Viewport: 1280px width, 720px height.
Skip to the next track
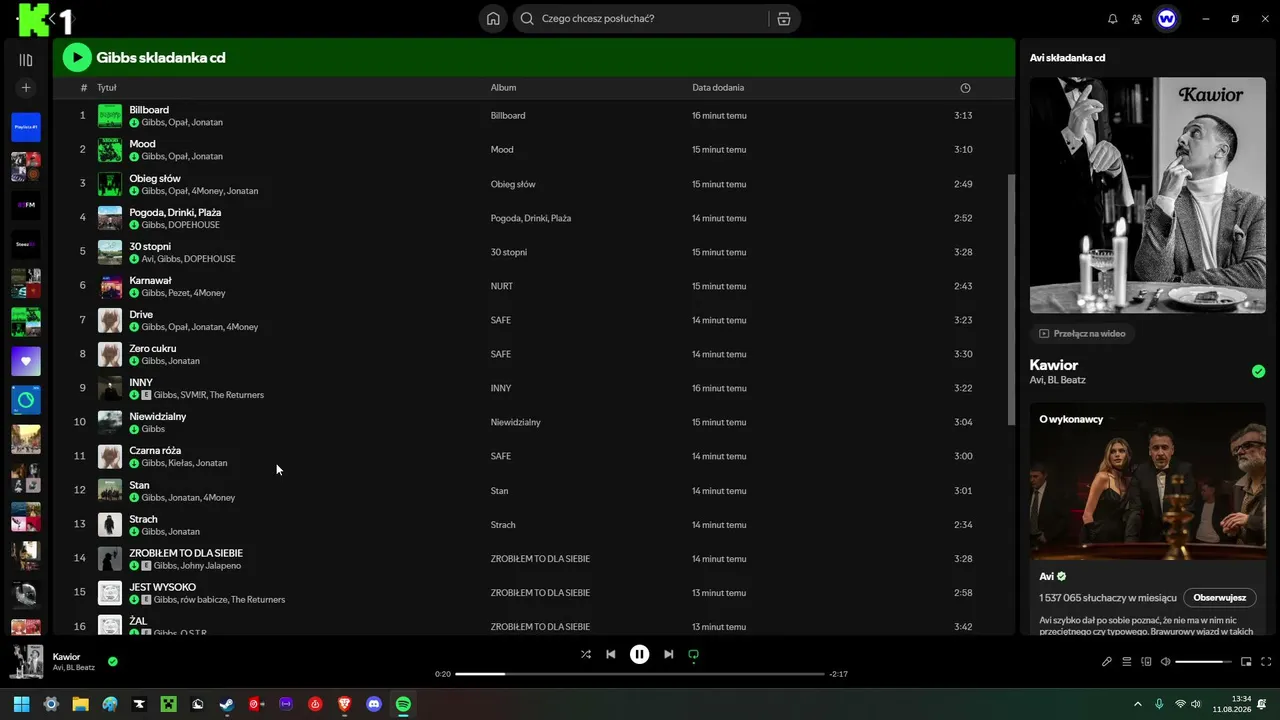pyautogui.click(x=668, y=654)
